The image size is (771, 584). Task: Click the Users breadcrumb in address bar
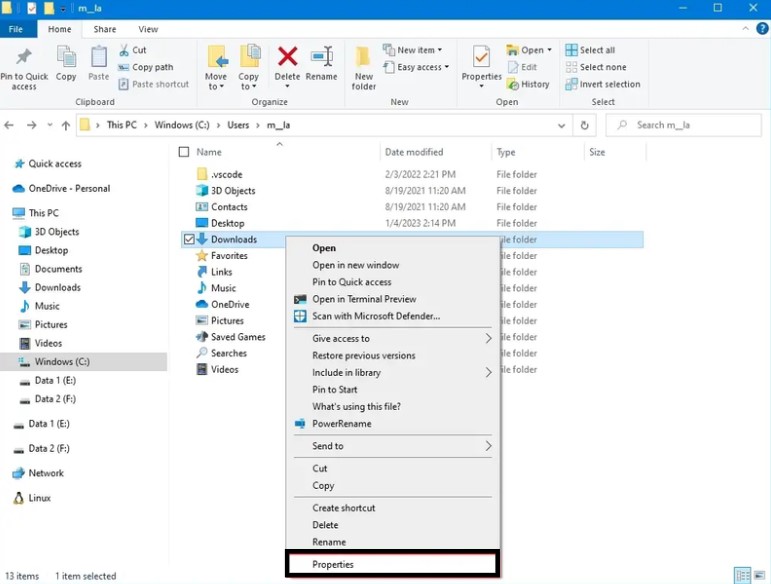[x=238, y=125]
